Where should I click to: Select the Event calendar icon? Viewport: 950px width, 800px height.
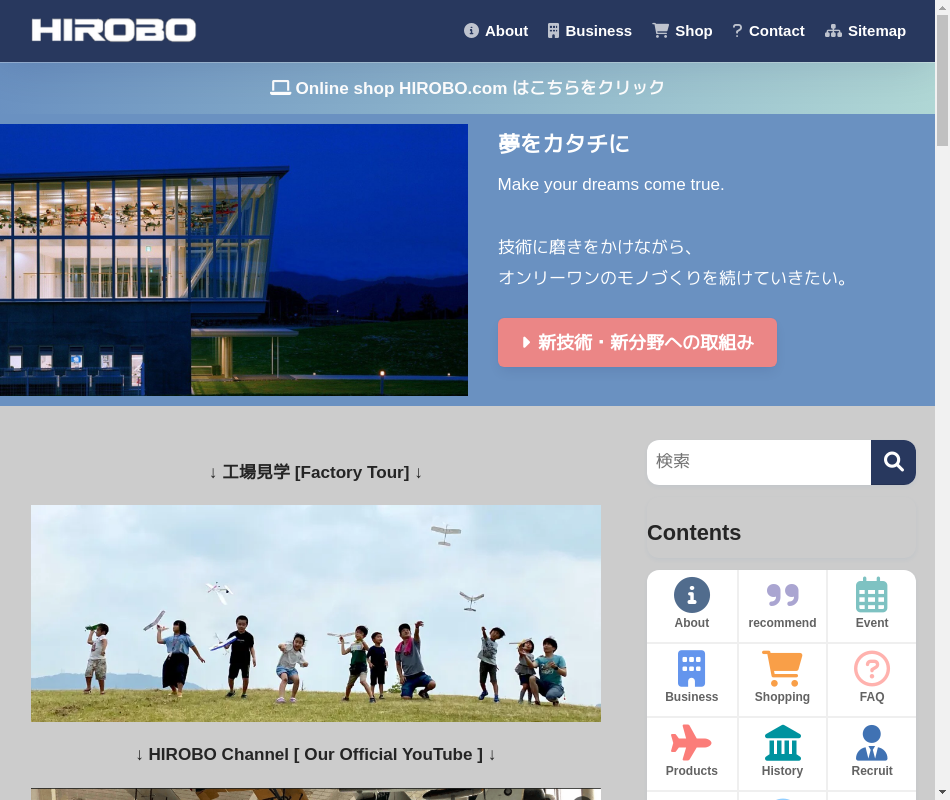[871, 596]
